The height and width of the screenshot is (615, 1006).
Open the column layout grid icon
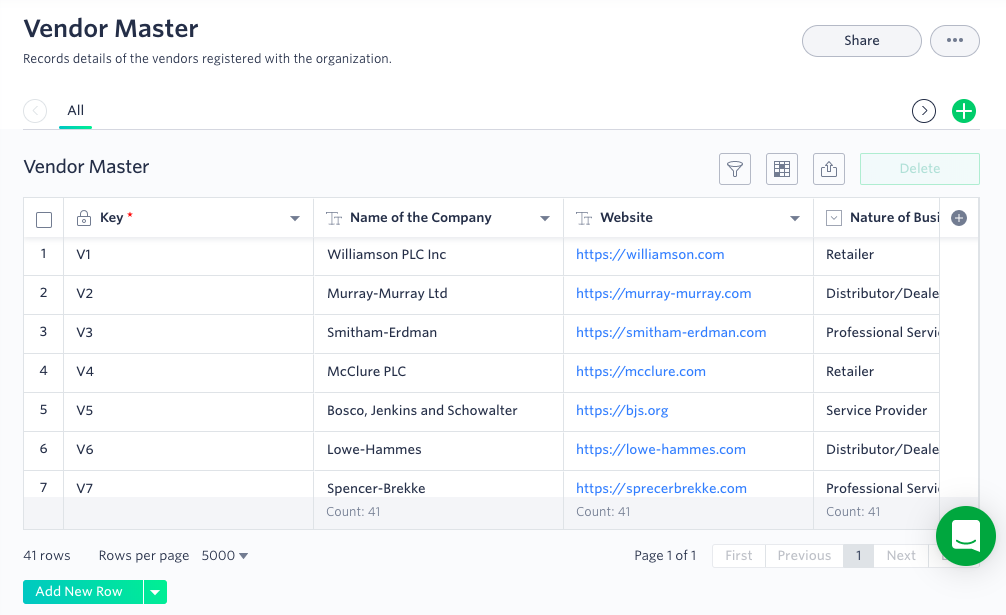[x=782, y=169]
